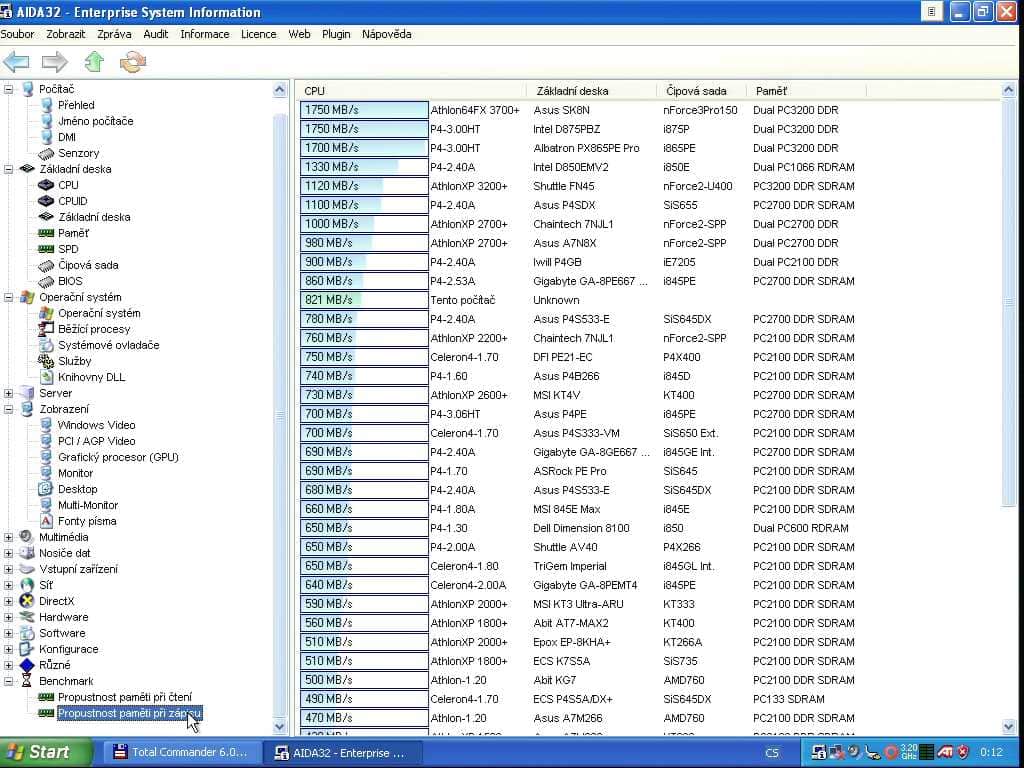Image resolution: width=1024 pixels, height=768 pixels.
Task: Click the CS language indicator in taskbar
Action: [771, 753]
